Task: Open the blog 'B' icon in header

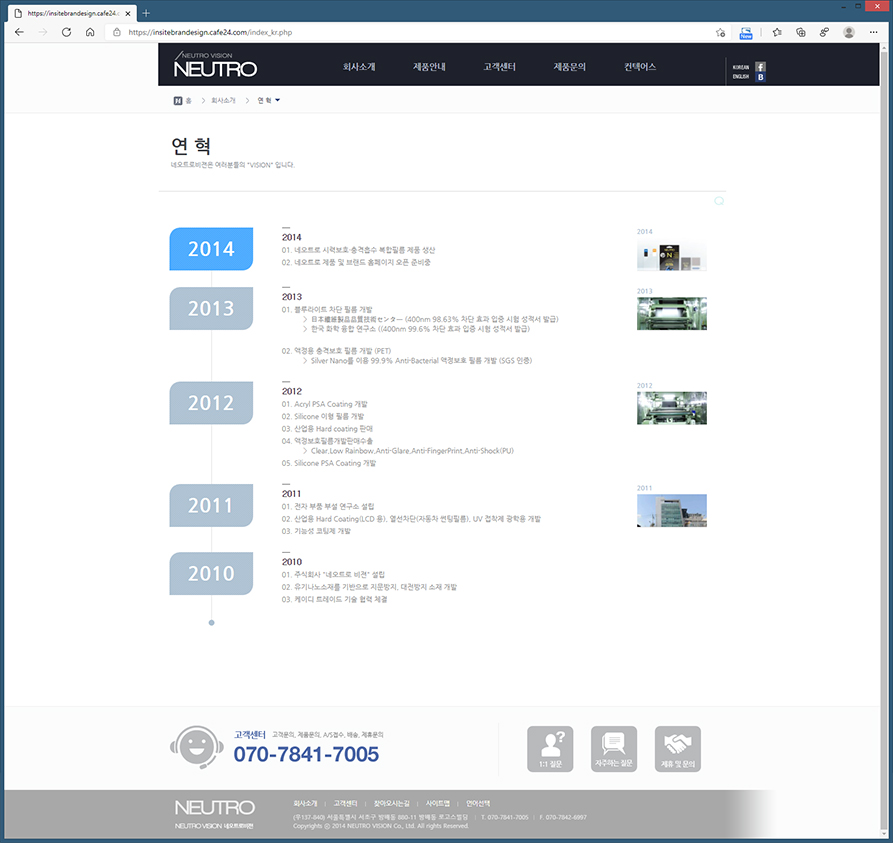Action: tap(760, 77)
